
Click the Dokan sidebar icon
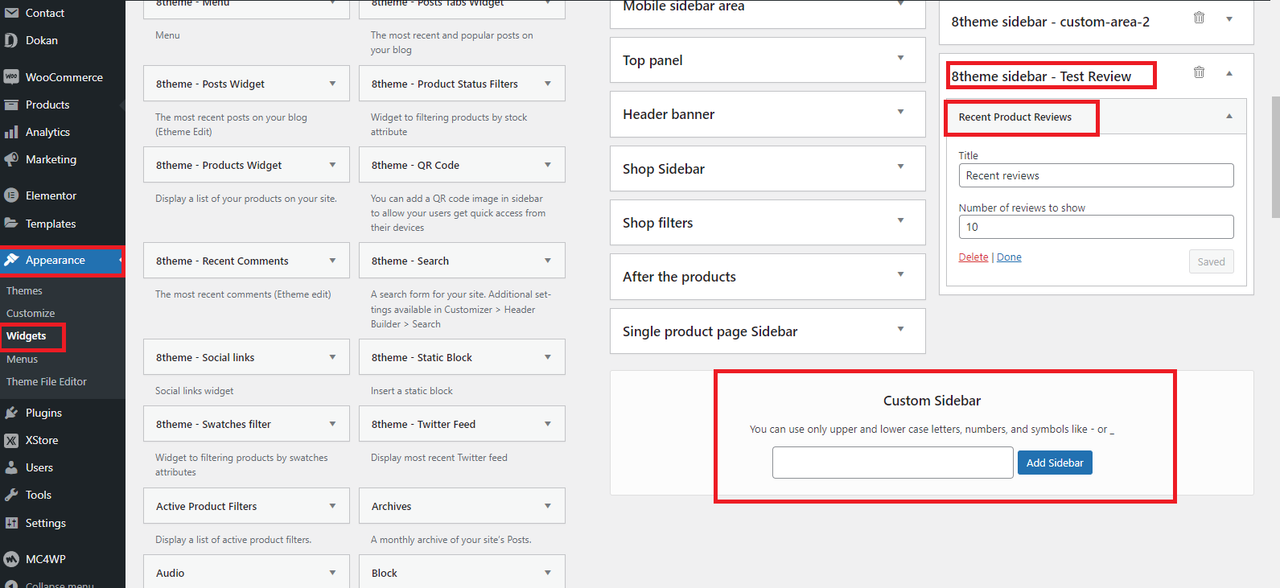[11, 41]
